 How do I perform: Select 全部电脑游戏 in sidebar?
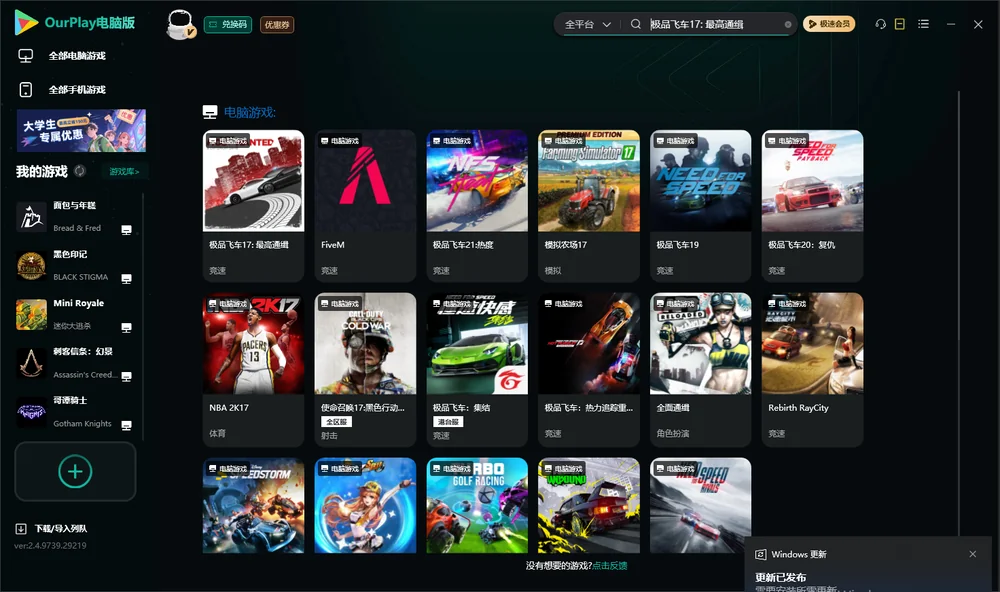coord(77,56)
